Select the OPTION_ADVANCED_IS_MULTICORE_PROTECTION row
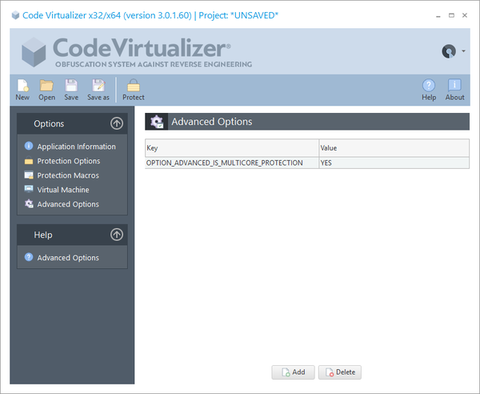This screenshot has height=394, width=480. 307,163
